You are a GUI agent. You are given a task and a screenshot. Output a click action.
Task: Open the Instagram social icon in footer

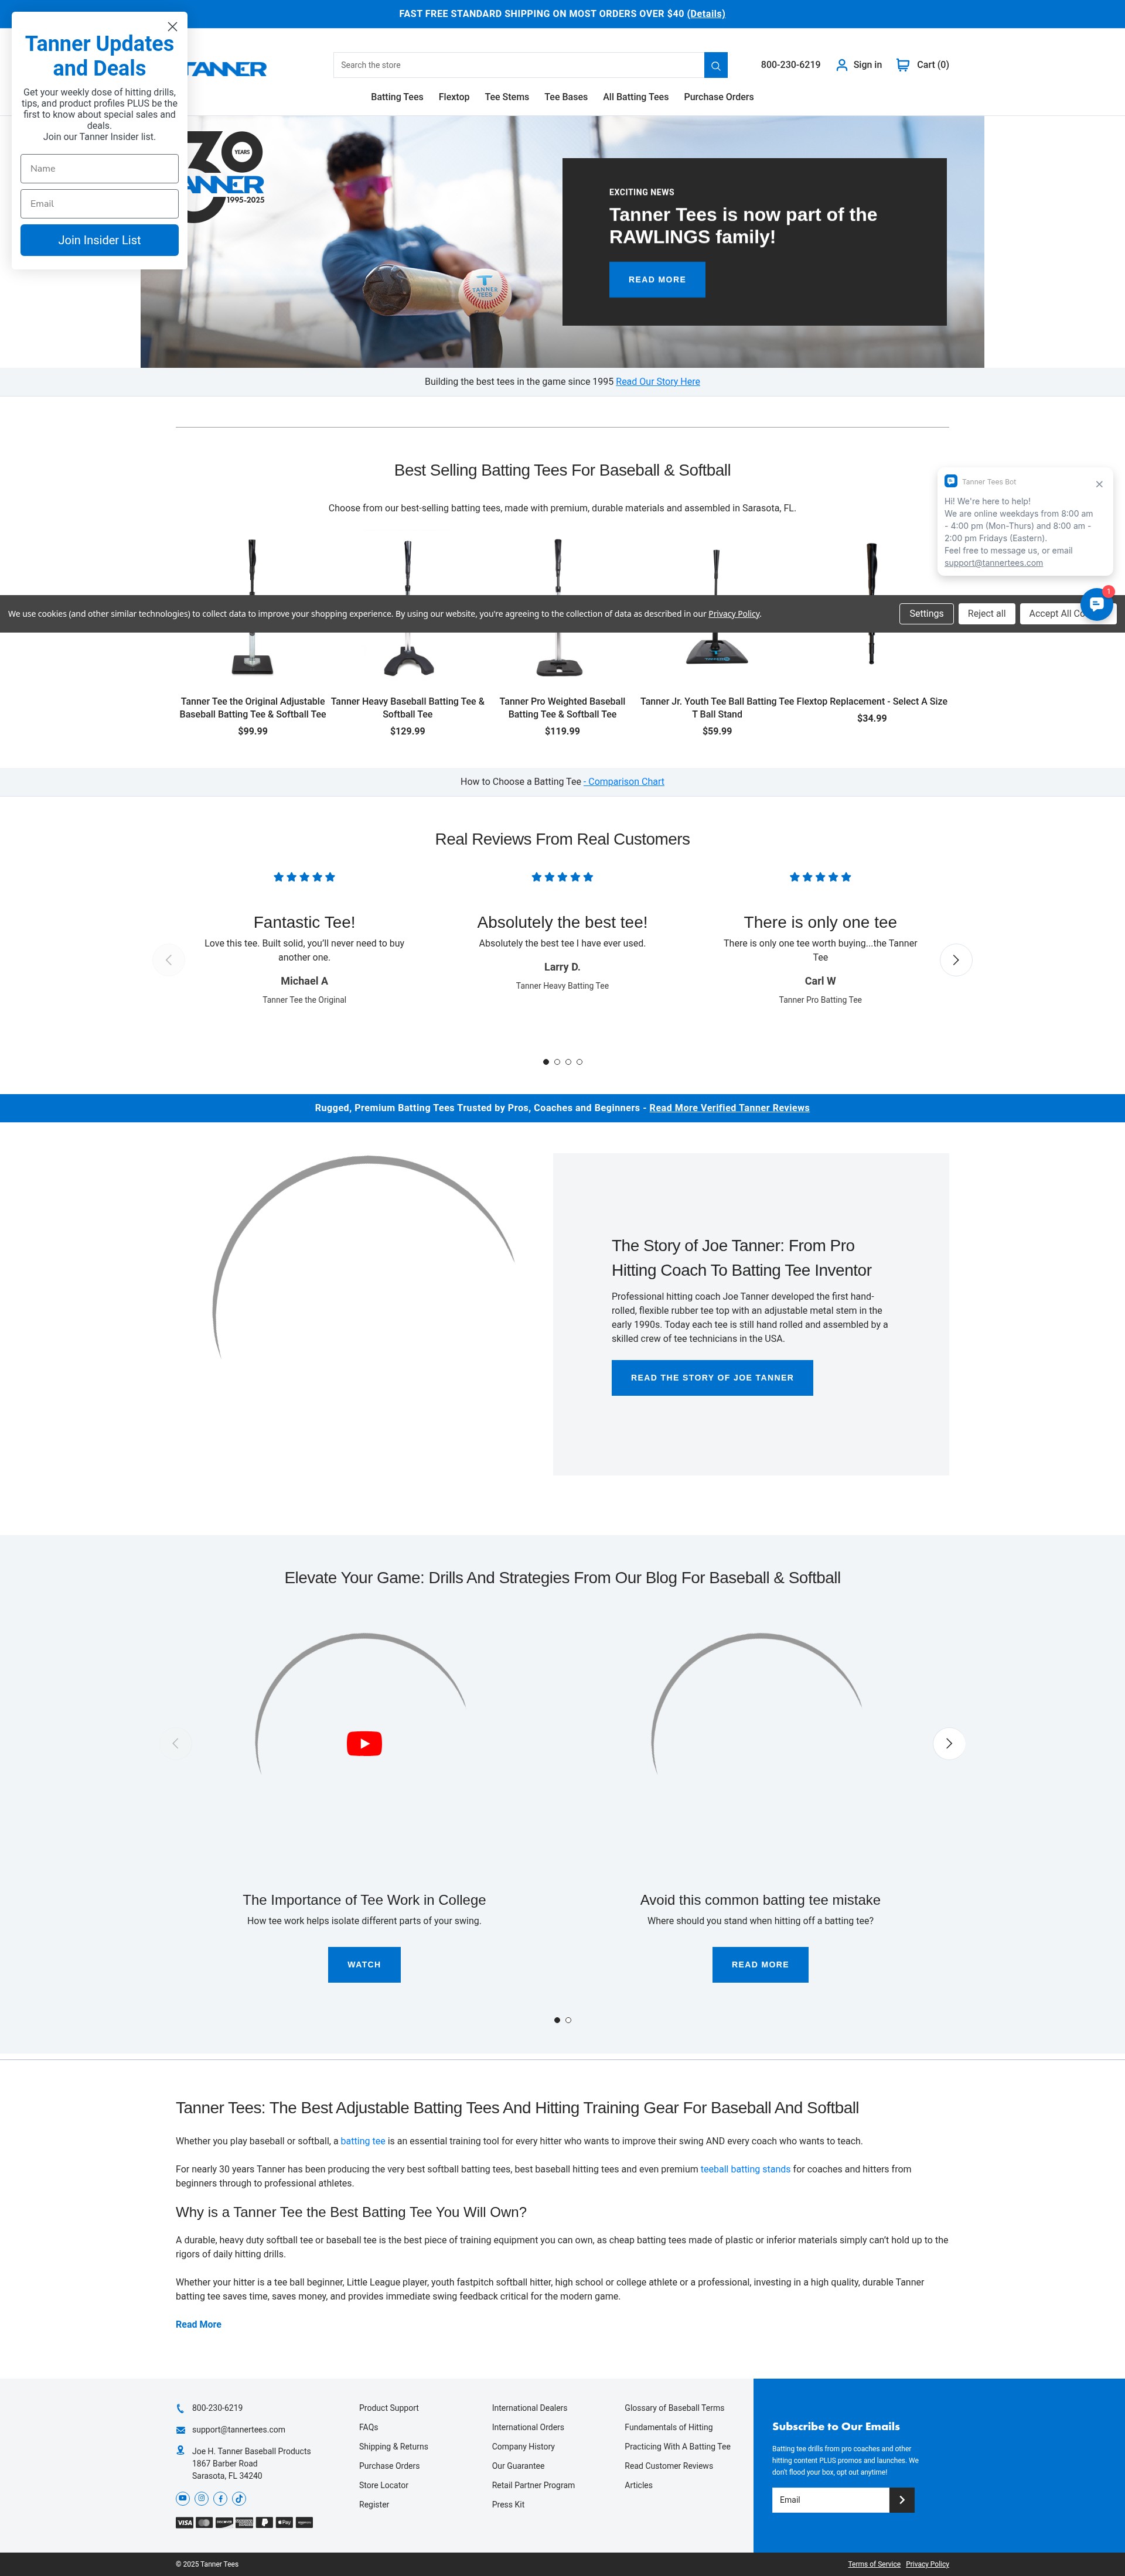click(202, 2498)
